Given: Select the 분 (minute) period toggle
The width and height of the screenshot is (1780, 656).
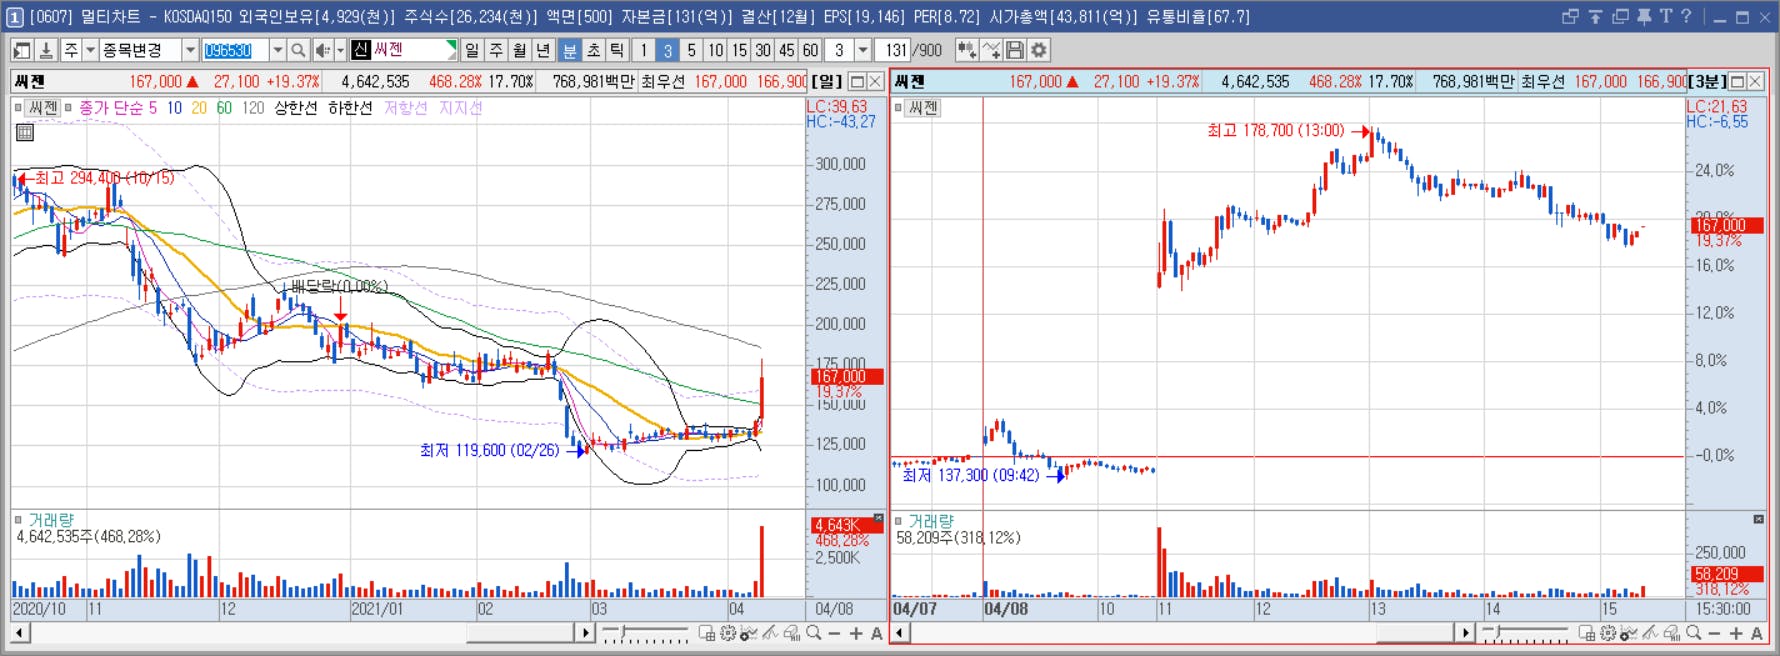Looking at the screenshot, I should (x=570, y=50).
